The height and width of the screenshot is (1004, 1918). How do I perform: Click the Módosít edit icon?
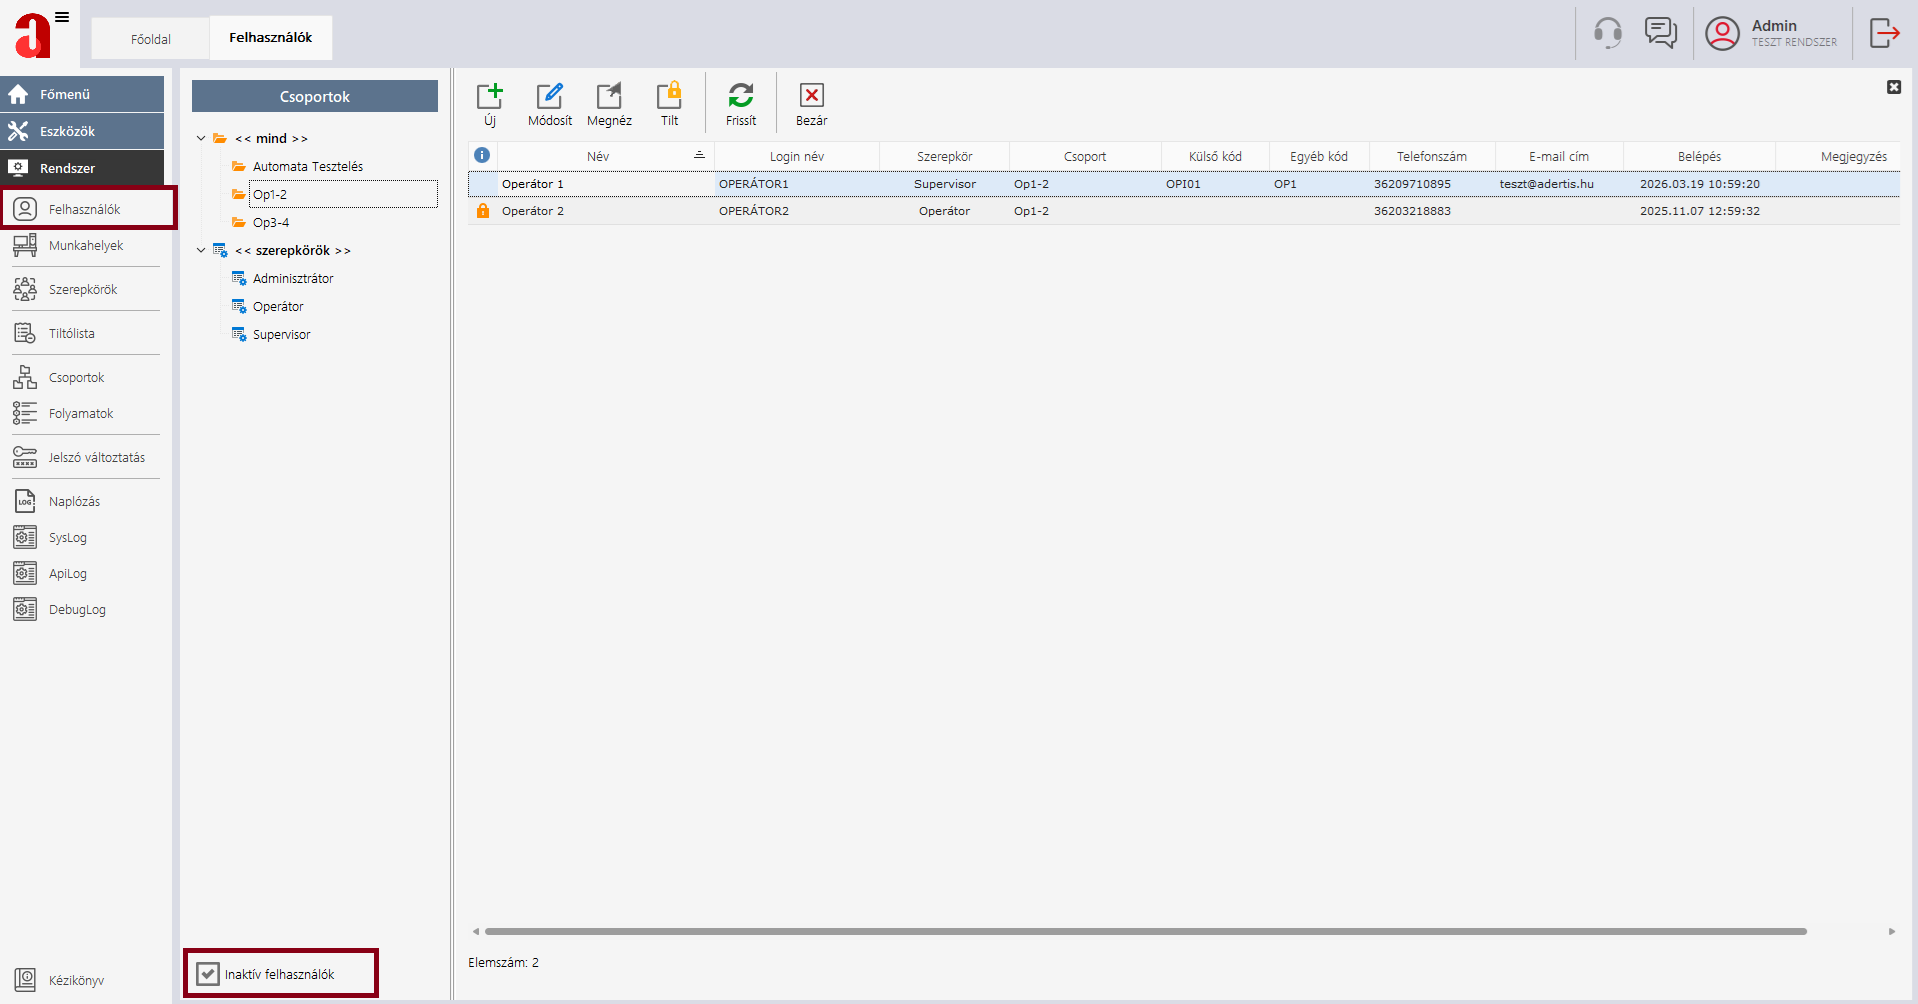[550, 96]
